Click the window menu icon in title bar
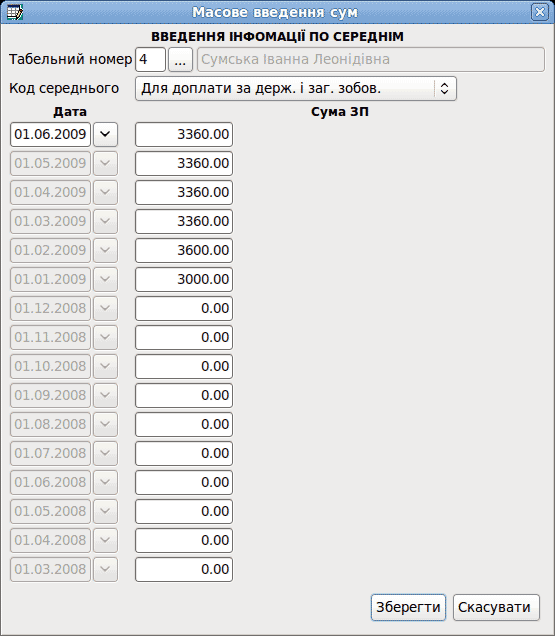The image size is (555, 636). [x=15, y=12]
